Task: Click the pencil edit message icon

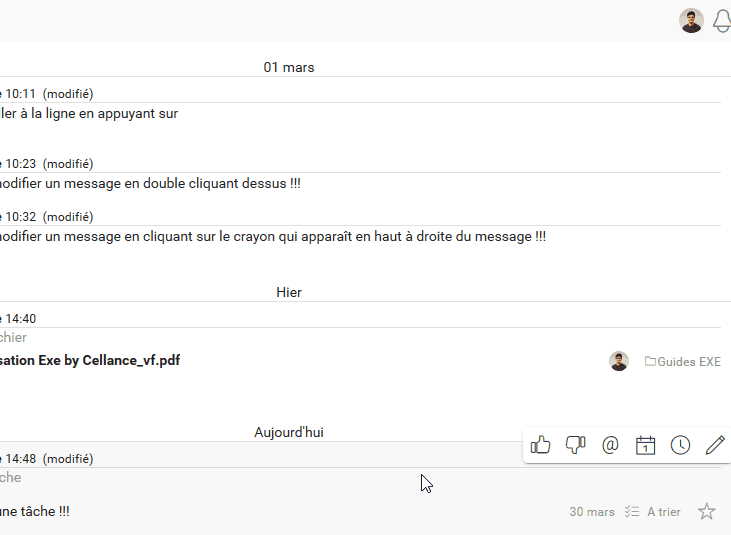Action: coord(714,445)
